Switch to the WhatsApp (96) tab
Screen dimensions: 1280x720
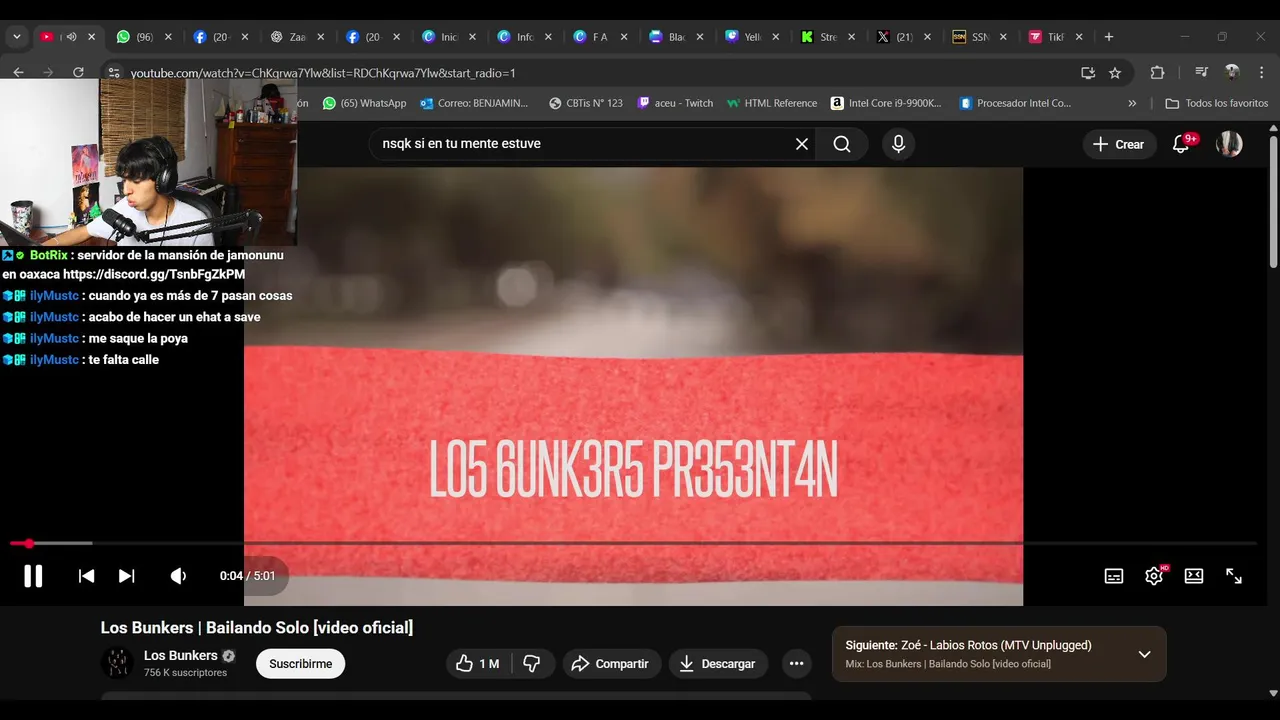(x=143, y=37)
